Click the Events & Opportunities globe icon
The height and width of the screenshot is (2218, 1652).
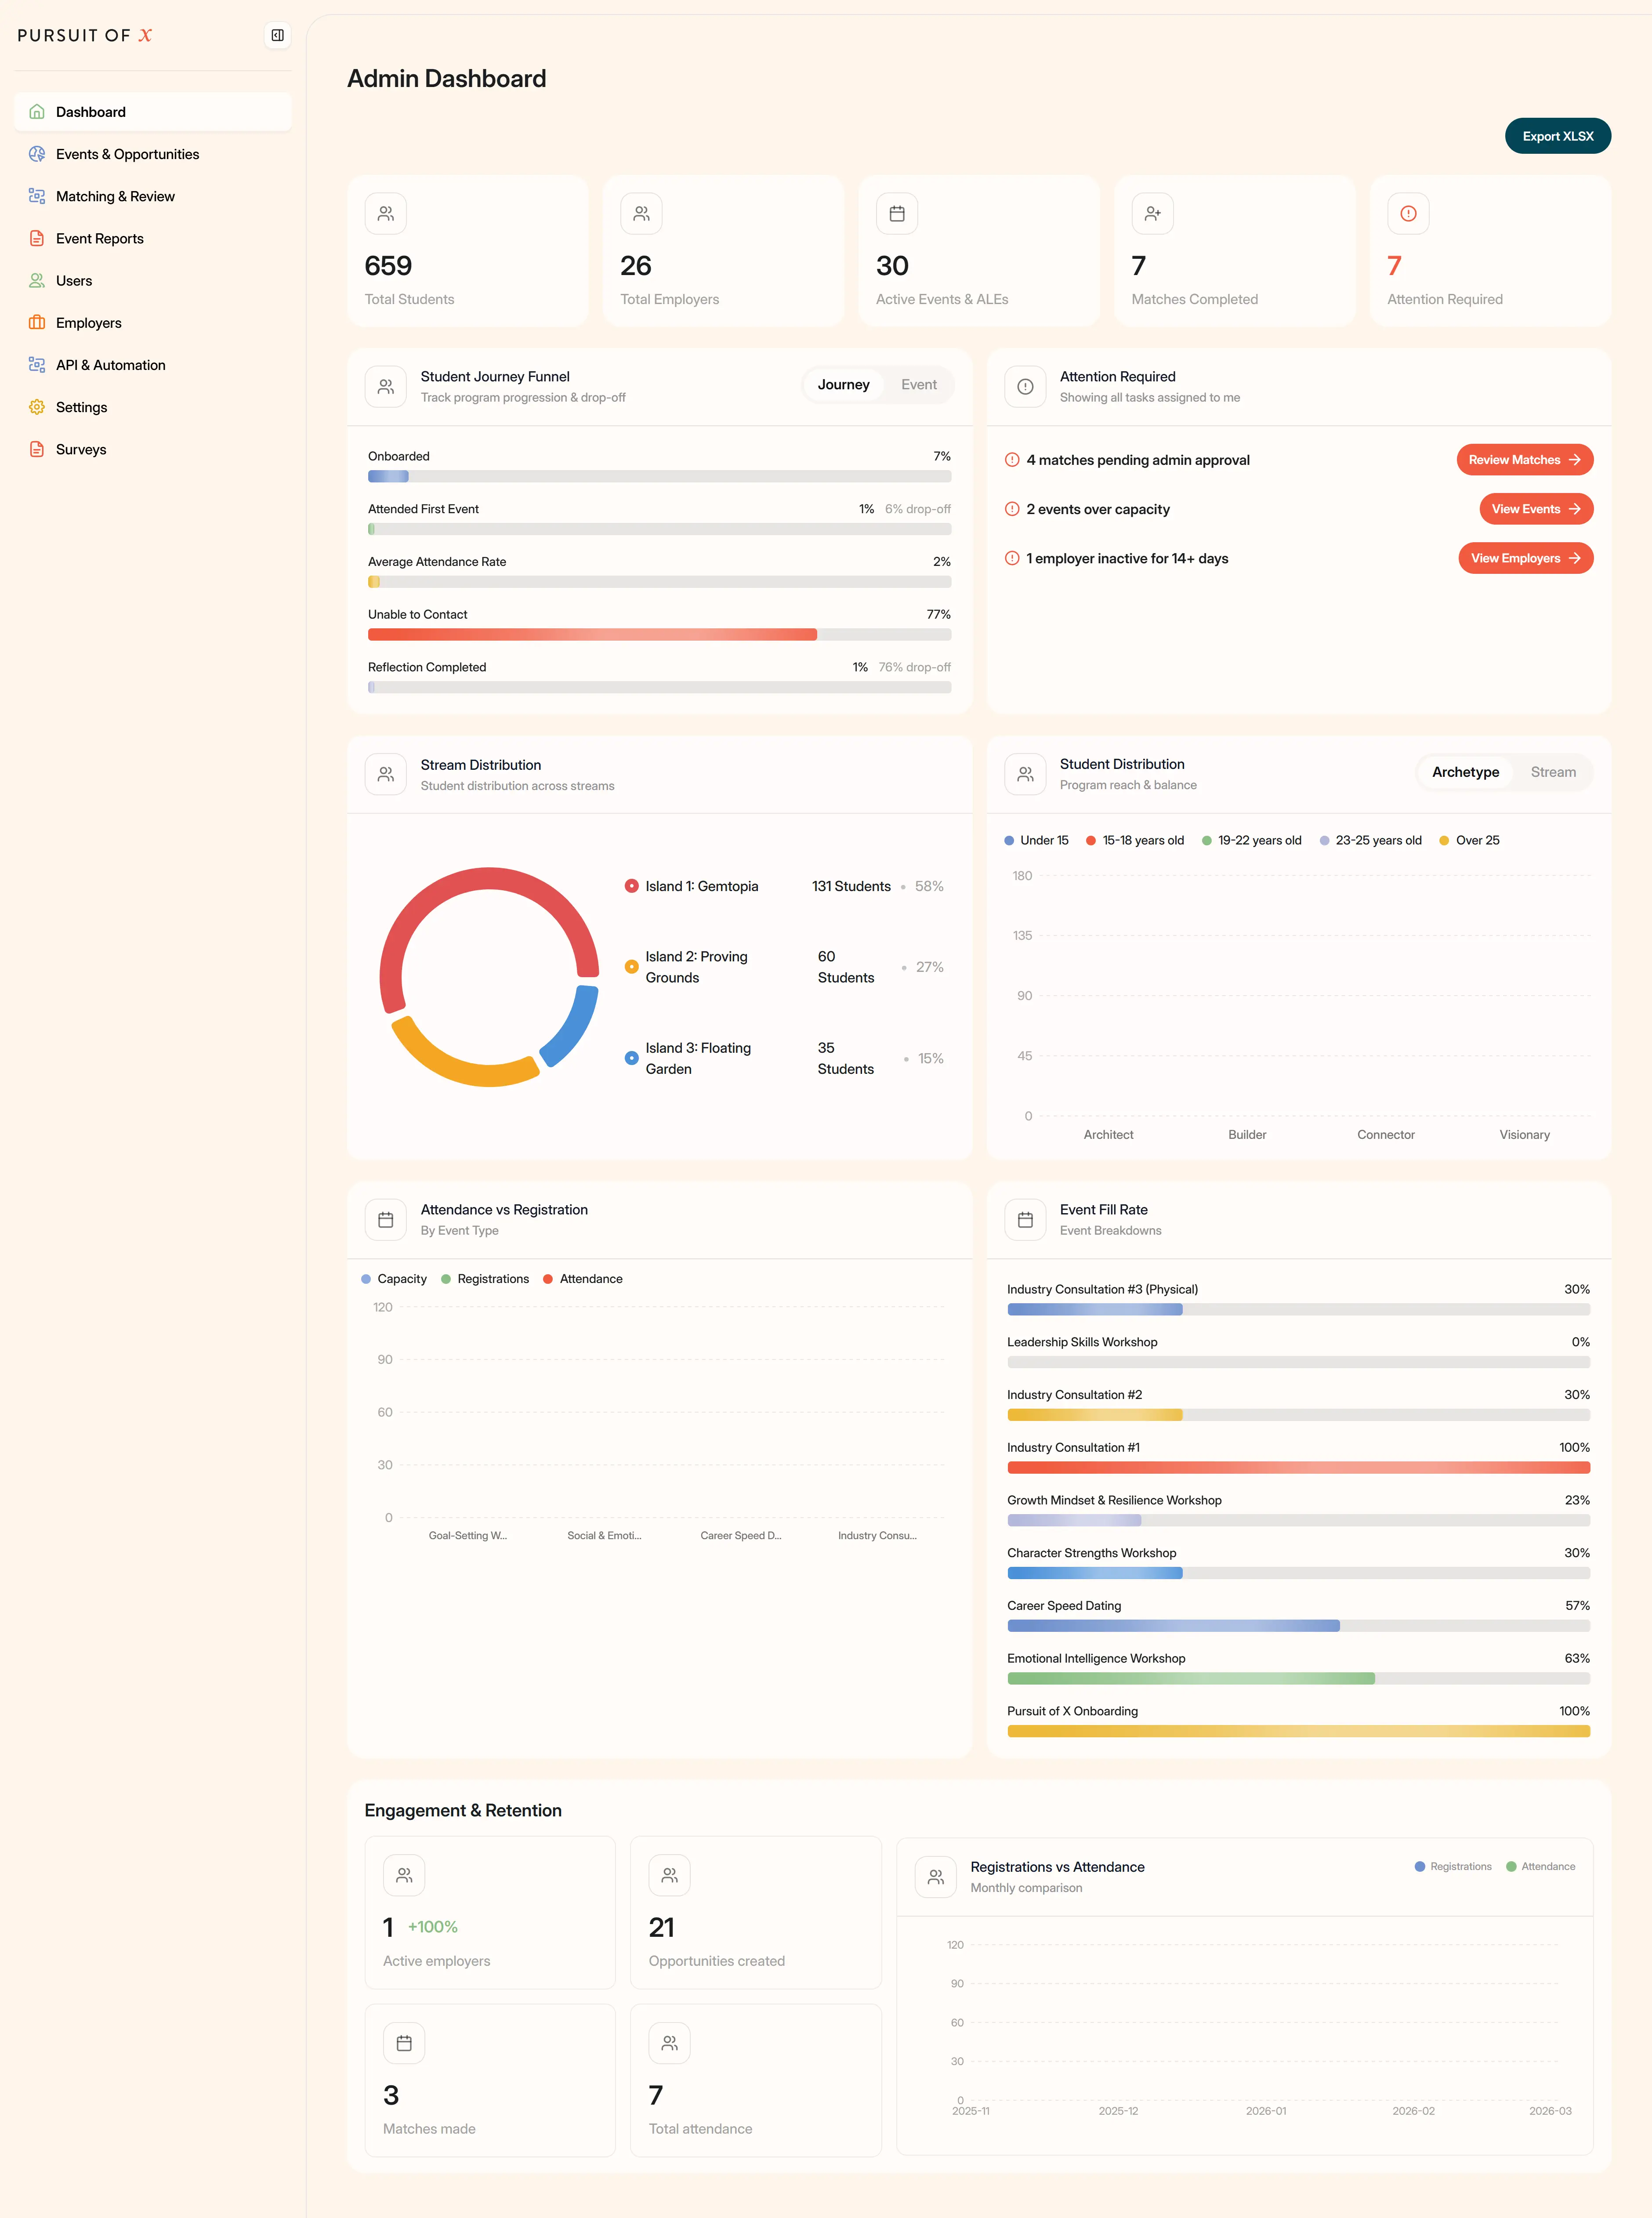[37, 154]
